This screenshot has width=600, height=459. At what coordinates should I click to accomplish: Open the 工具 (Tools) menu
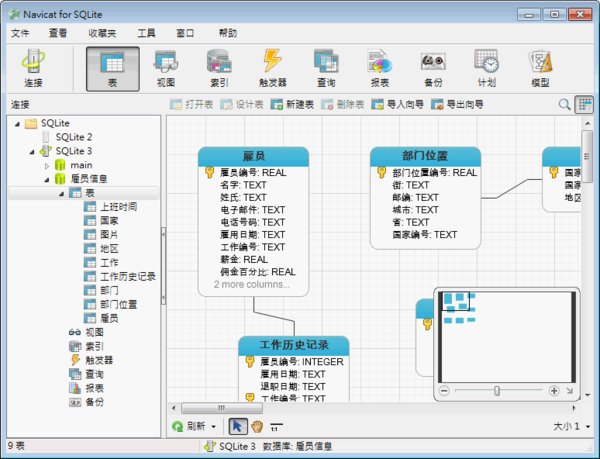(146, 33)
